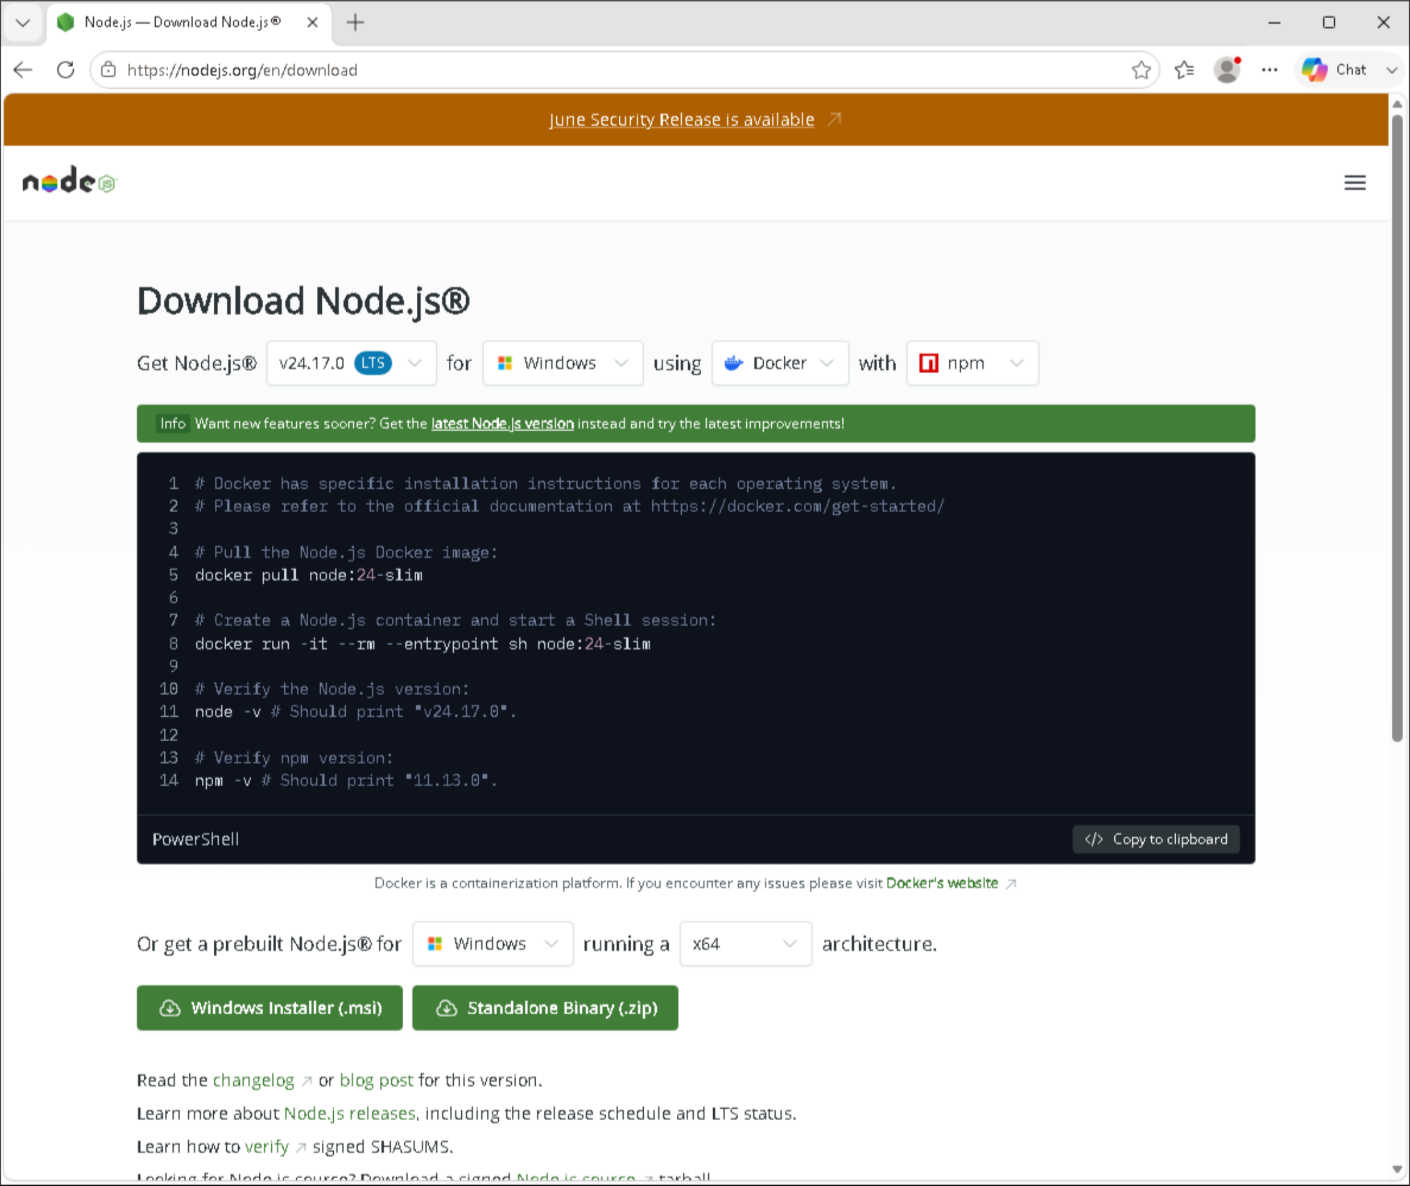Maximize the browser window
This screenshot has height=1186, width=1410.
pyautogui.click(x=1329, y=22)
